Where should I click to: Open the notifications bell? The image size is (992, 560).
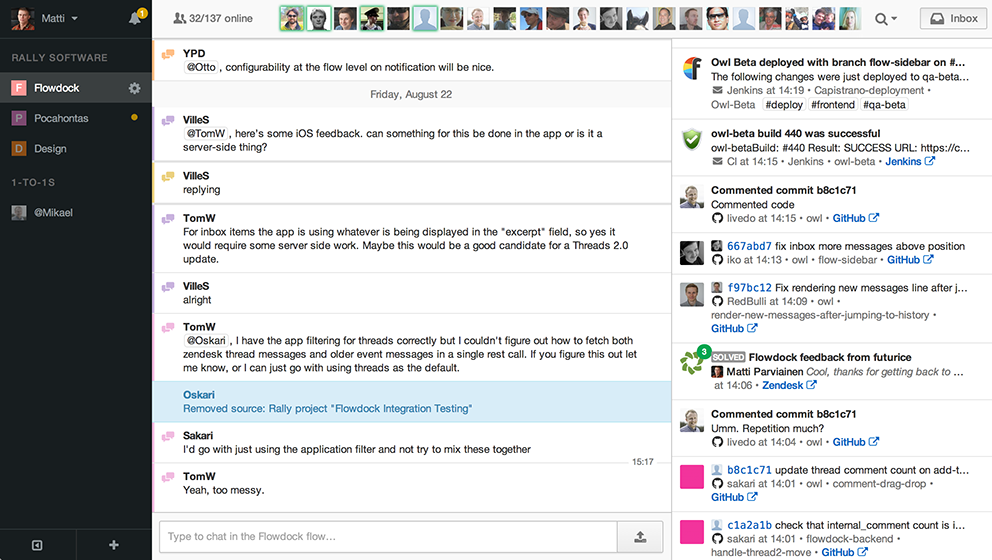135,19
